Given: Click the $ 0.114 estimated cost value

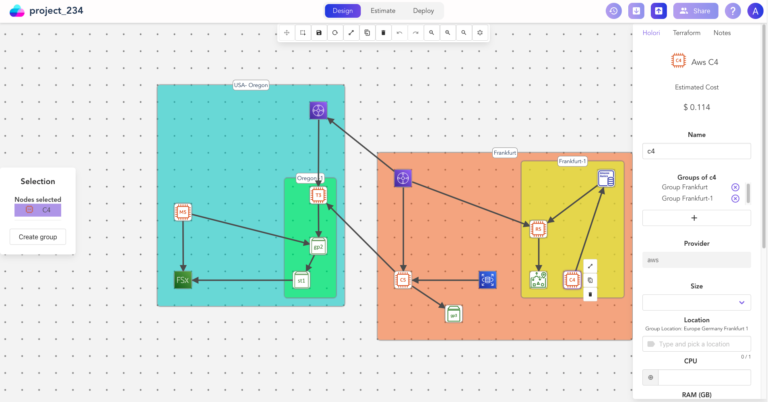Looking at the screenshot, I should tap(696, 107).
